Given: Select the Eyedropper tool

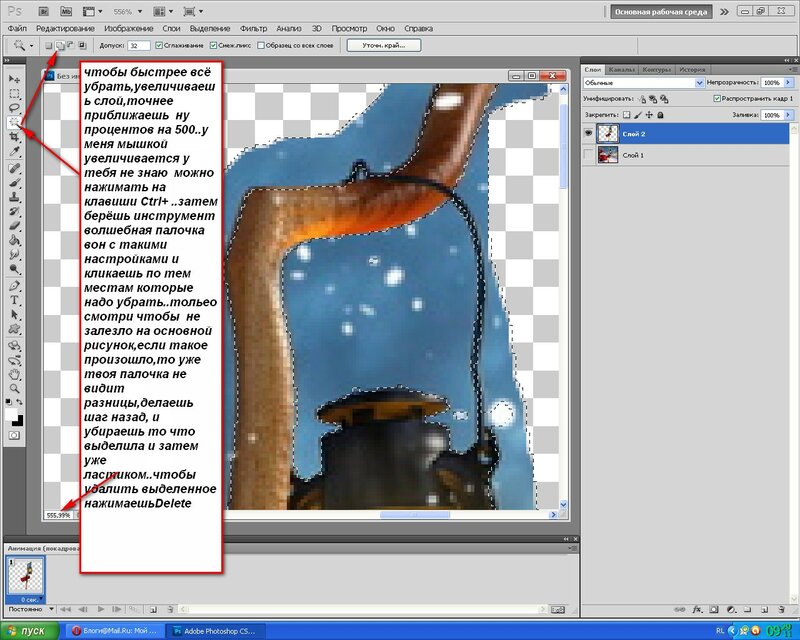Looking at the screenshot, I should point(14,151).
